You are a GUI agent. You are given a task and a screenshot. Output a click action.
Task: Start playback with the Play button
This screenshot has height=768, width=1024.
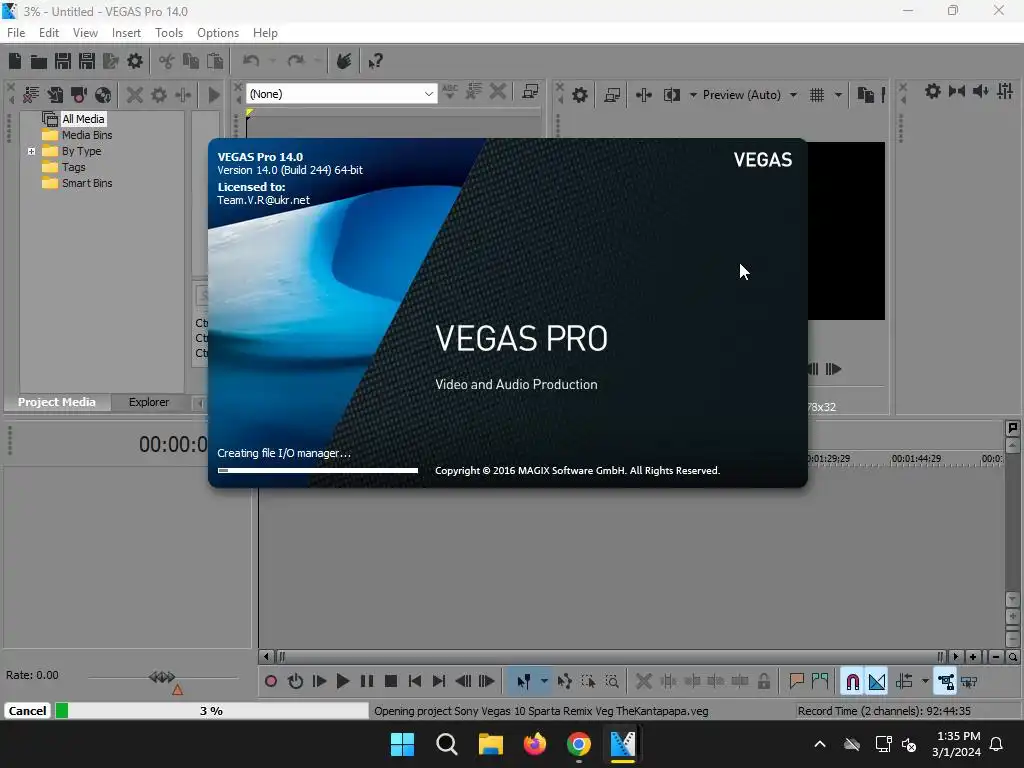point(343,682)
